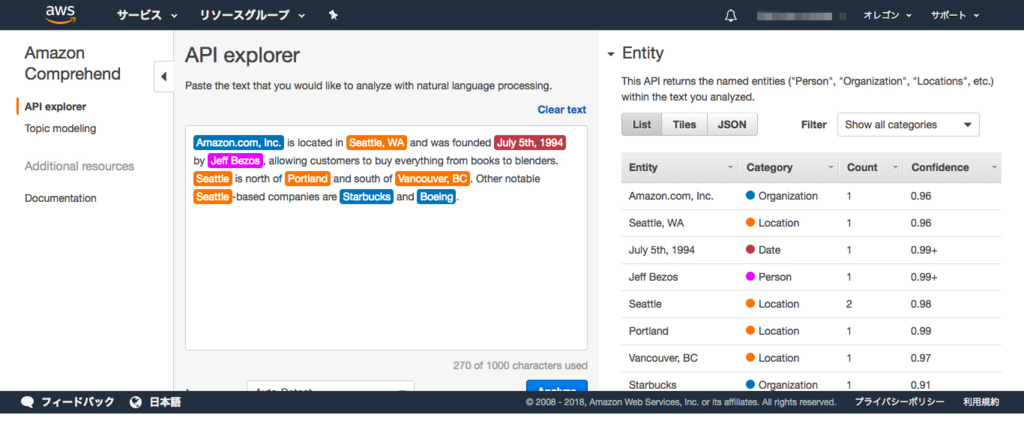This screenshot has height=436, width=1024.
Task: Open the リソースグループ menu
Action: pos(252,15)
